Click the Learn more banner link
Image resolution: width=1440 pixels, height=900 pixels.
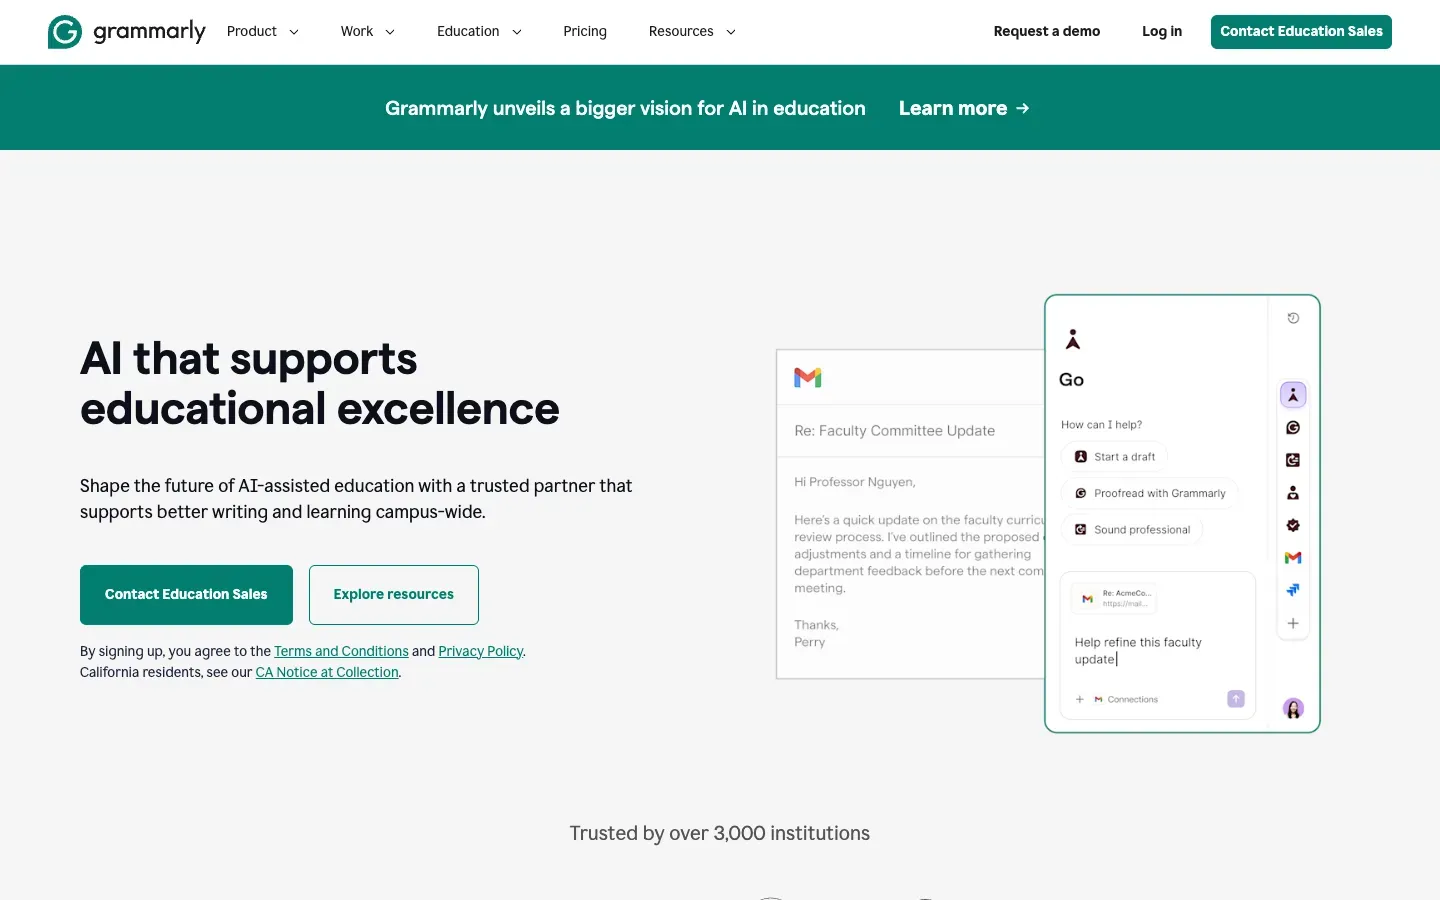pos(964,108)
